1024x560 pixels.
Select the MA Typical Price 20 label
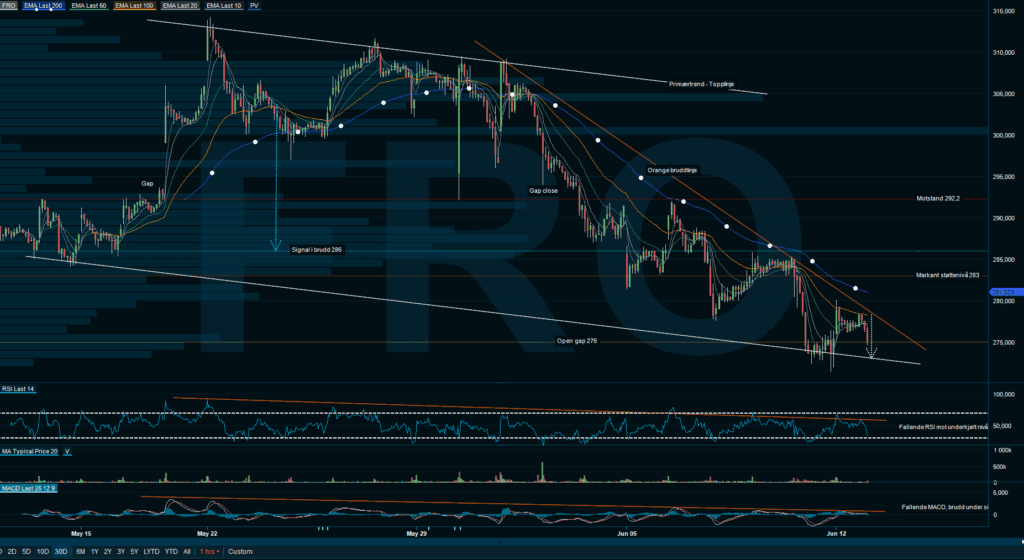pyautogui.click(x=30, y=452)
